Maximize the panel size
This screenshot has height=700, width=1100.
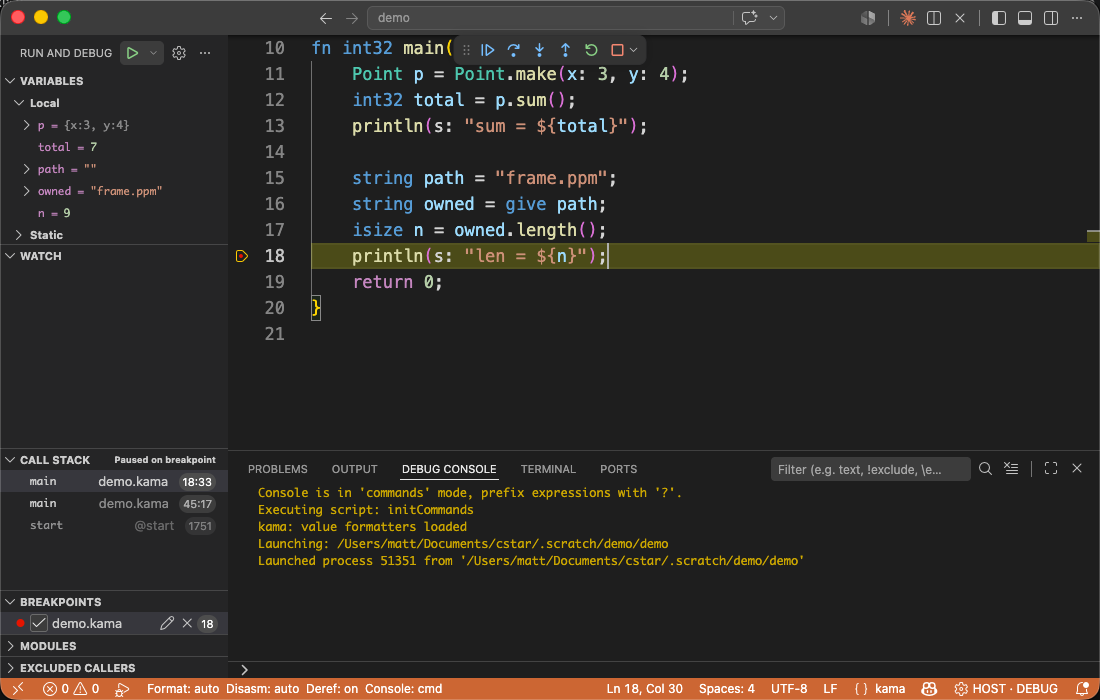pyautogui.click(x=1051, y=469)
